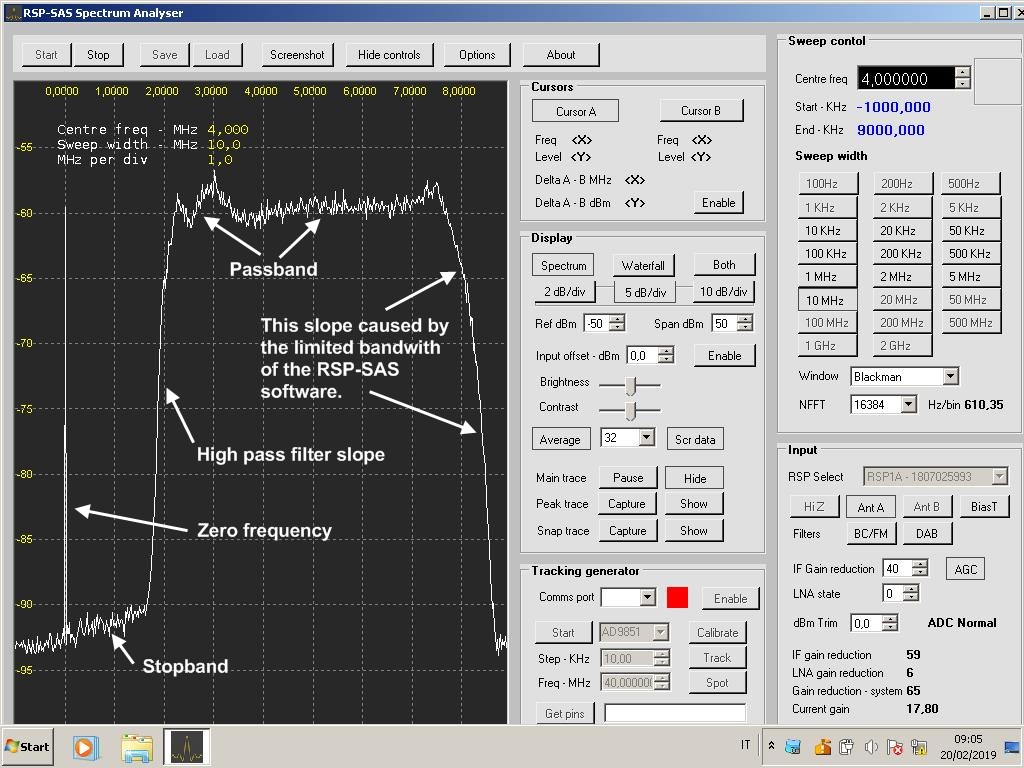Open the NFFT size dropdown
Image resolution: width=1024 pixels, height=768 pixels.
point(908,404)
